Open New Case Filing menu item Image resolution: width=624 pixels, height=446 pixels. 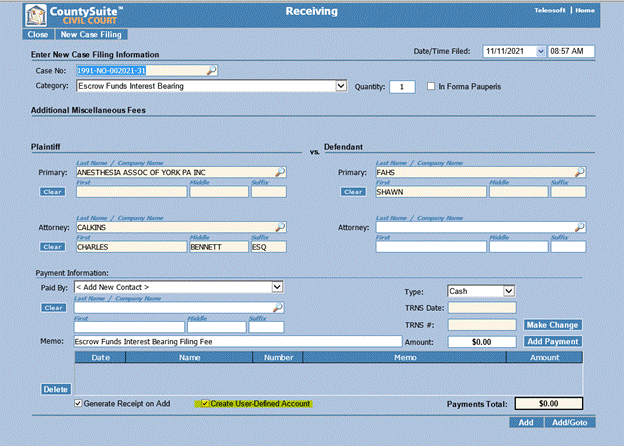point(91,35)
